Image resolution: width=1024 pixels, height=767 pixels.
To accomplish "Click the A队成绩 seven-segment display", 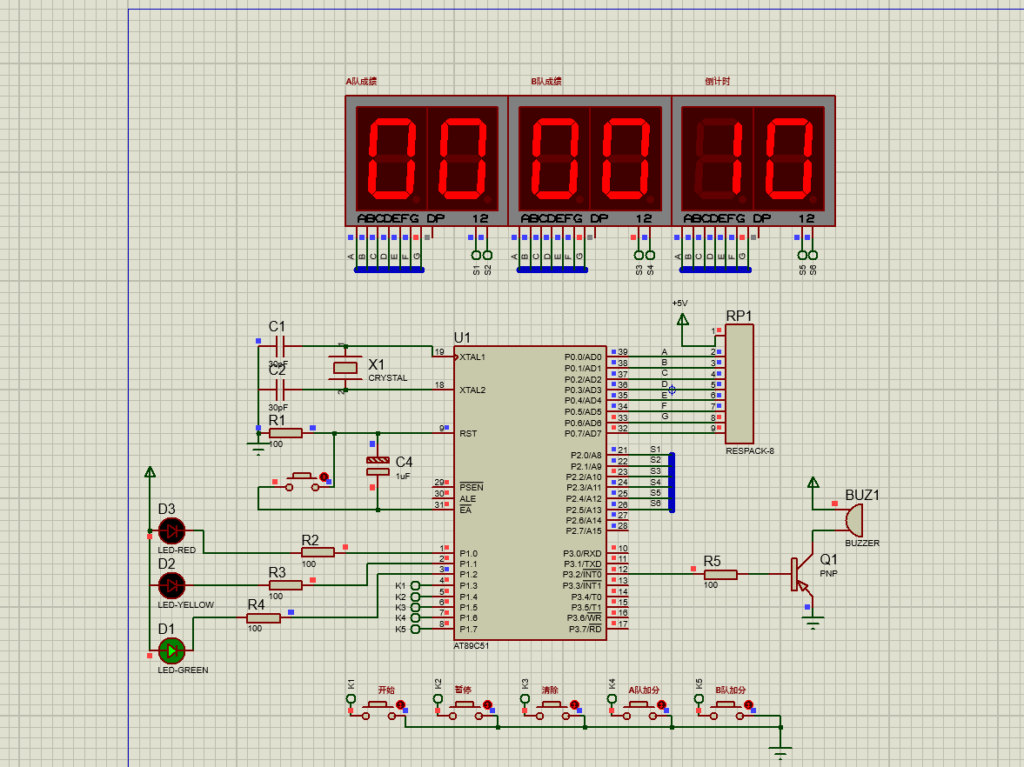I will coord(427,160).
